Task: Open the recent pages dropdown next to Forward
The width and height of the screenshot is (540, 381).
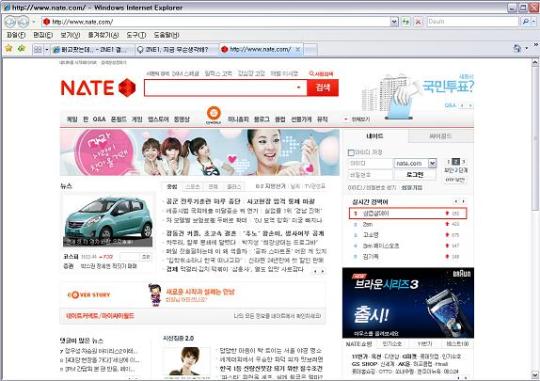Action: point(33,22)
